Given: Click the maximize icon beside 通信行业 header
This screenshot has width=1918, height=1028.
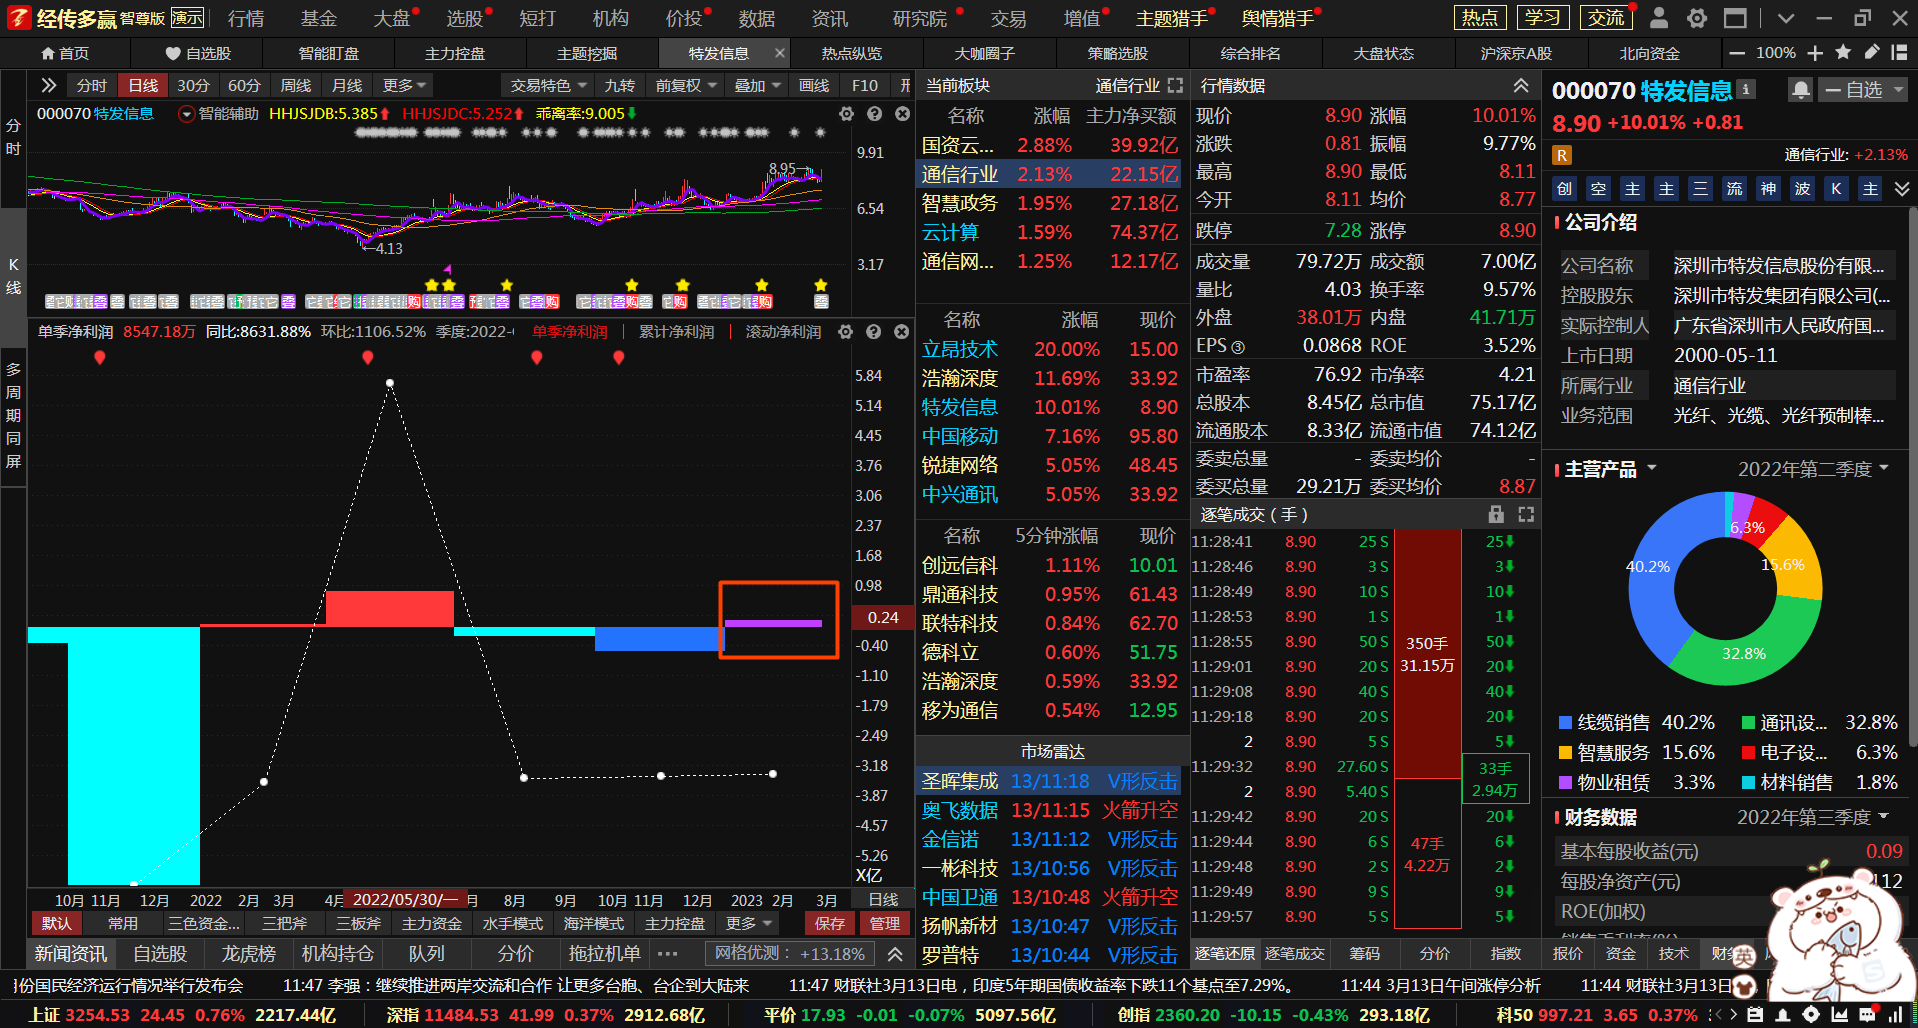Looking at the screenshot, I should (x=1176, y=86).
